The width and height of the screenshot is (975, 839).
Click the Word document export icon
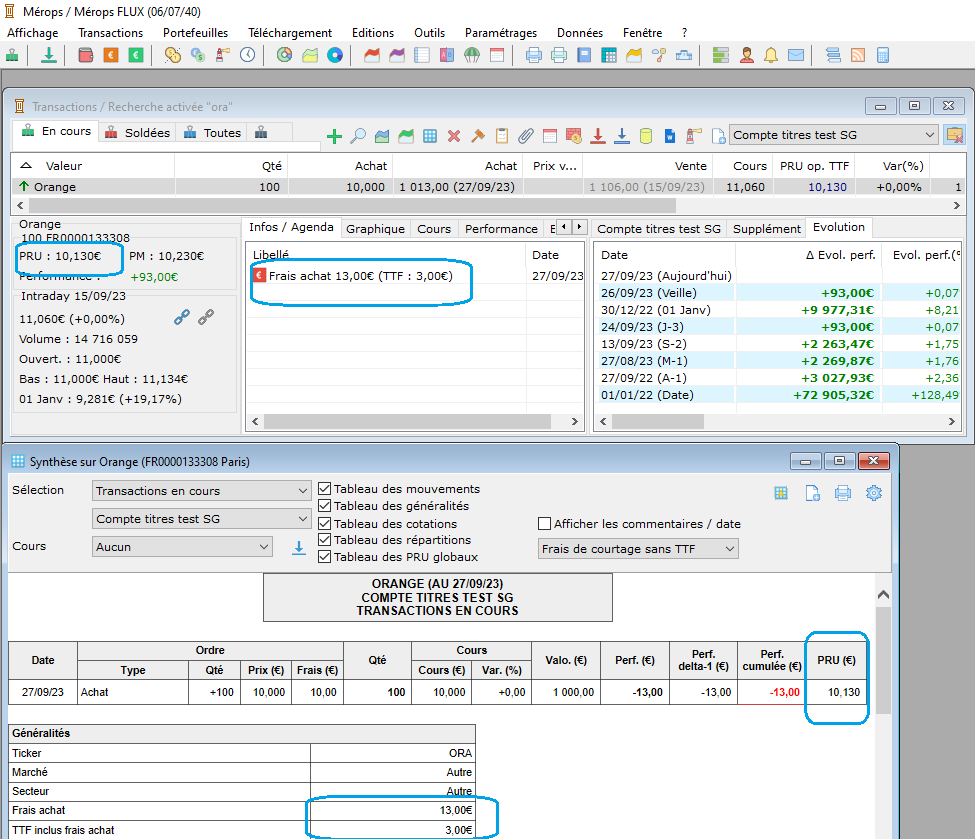[670, 136]
